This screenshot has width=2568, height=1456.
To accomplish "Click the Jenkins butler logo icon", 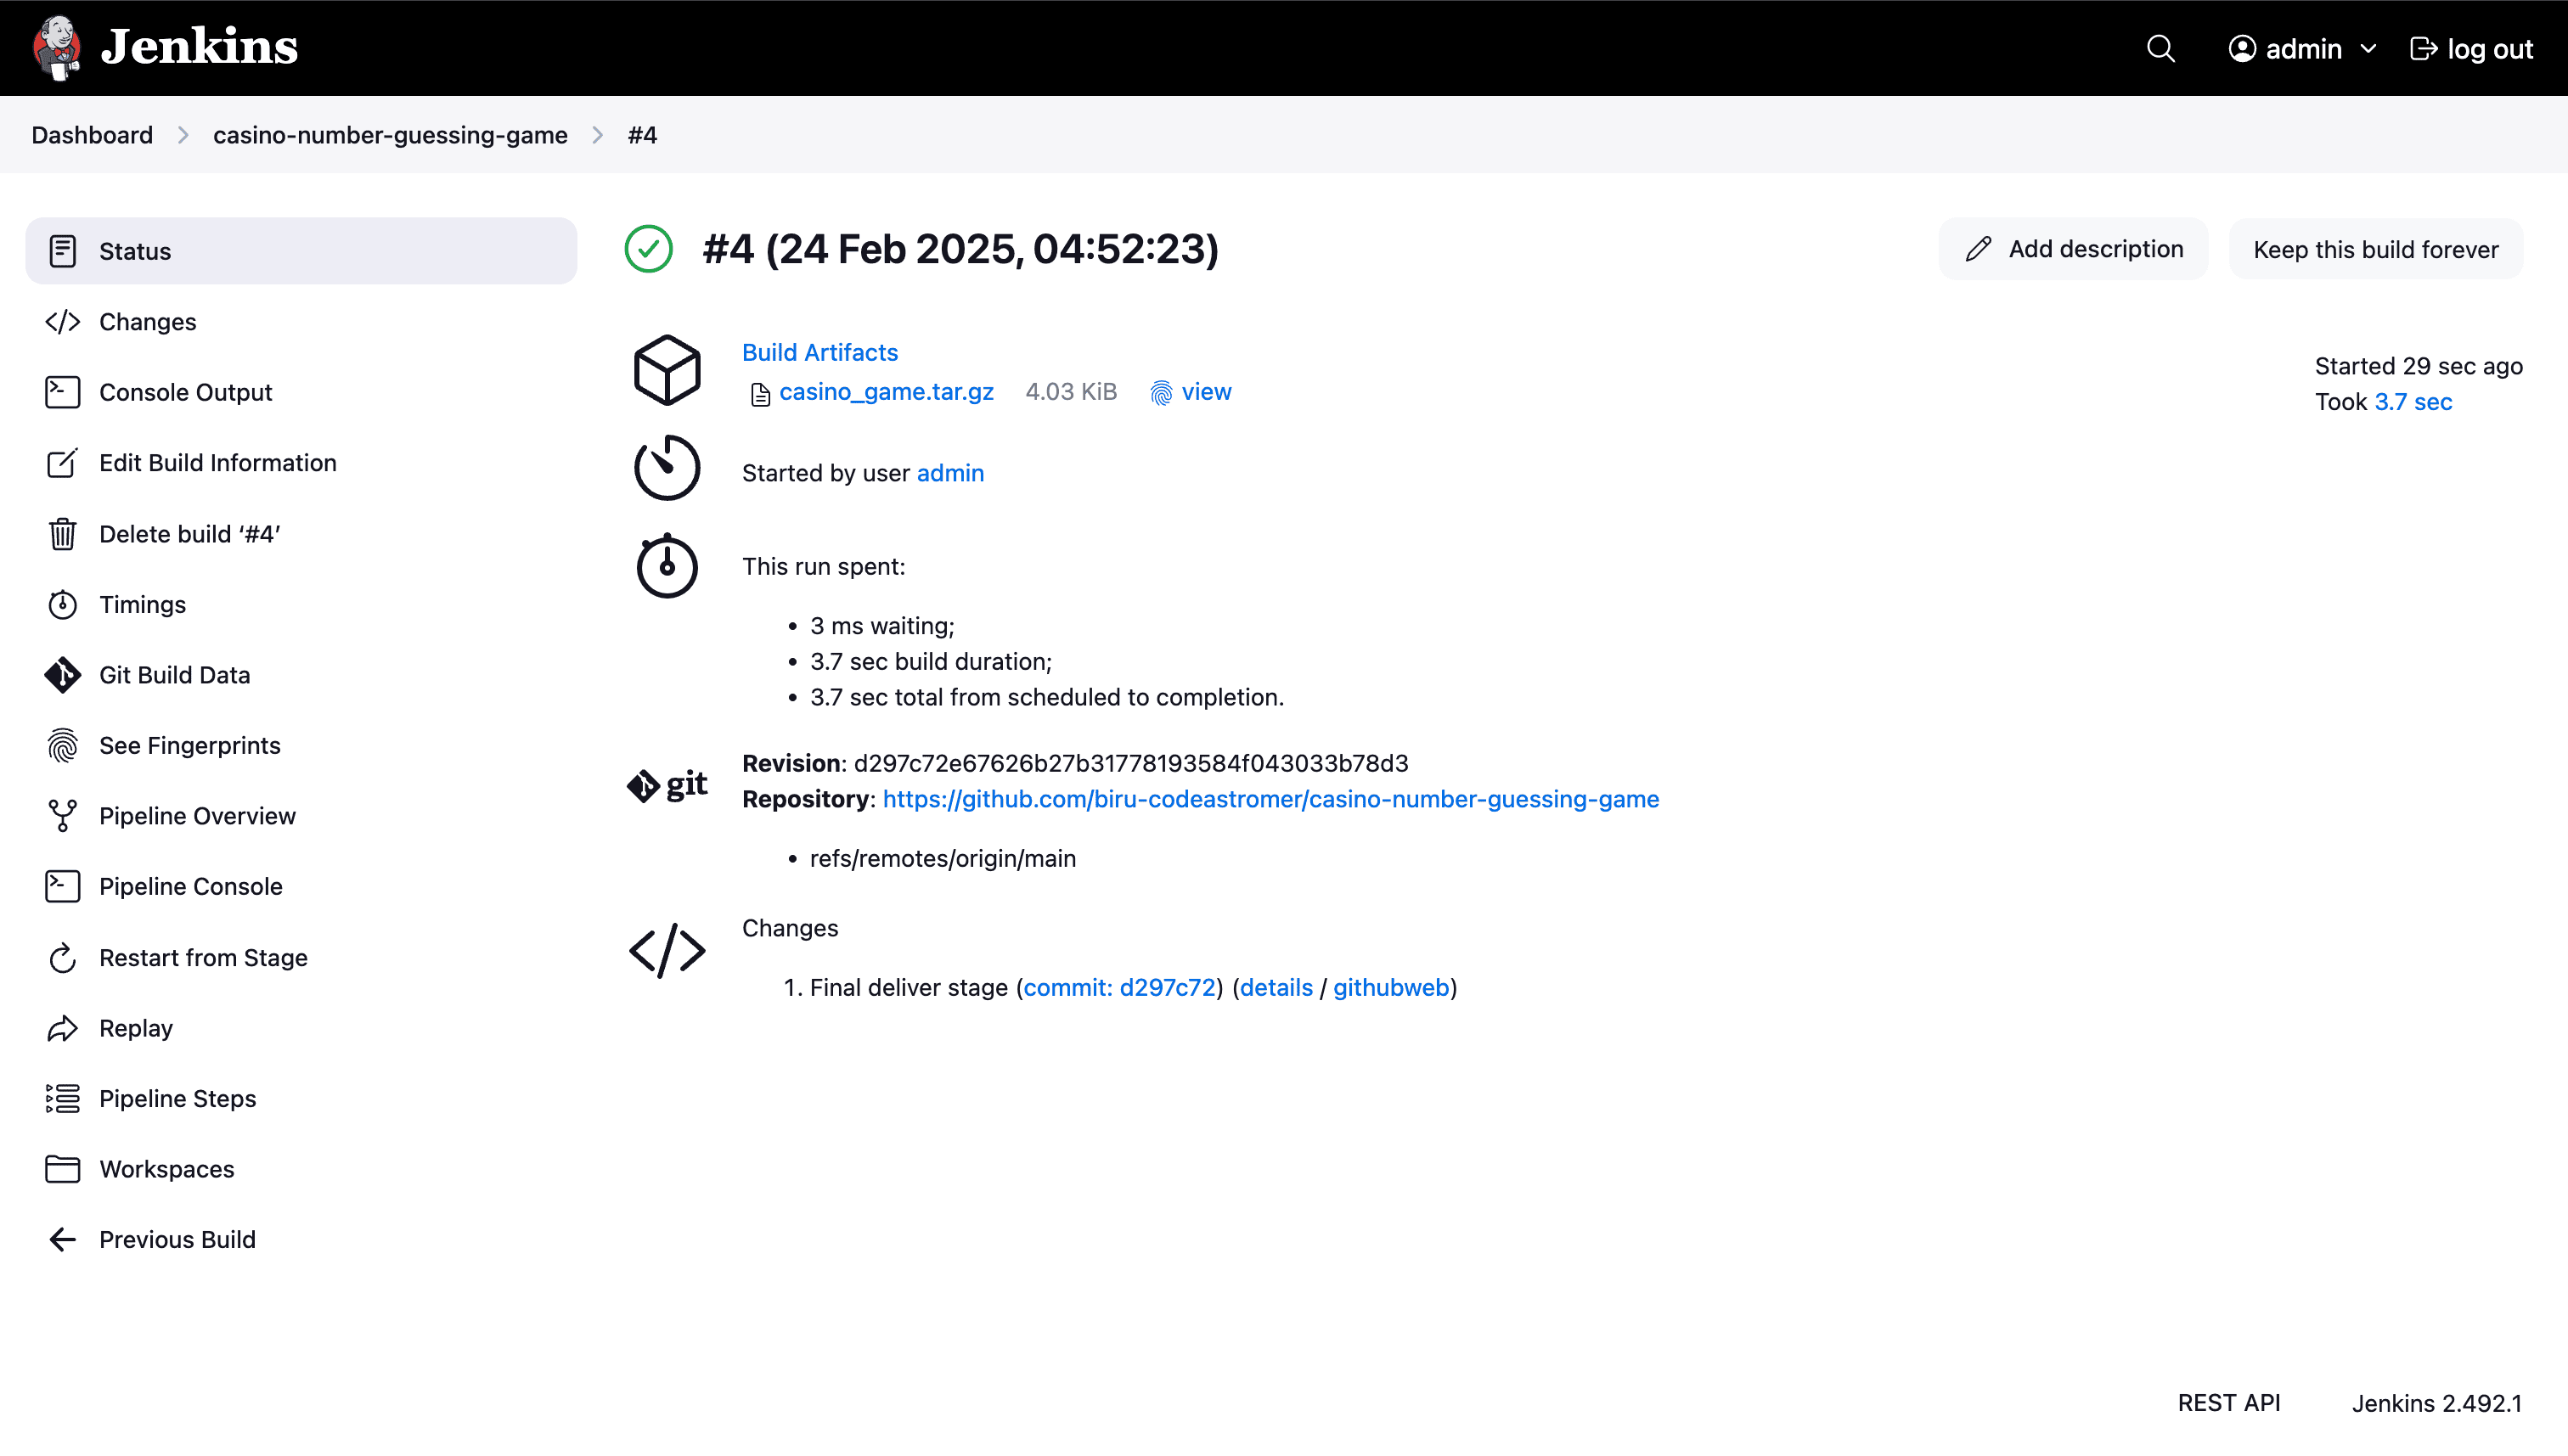I will 57,47.
